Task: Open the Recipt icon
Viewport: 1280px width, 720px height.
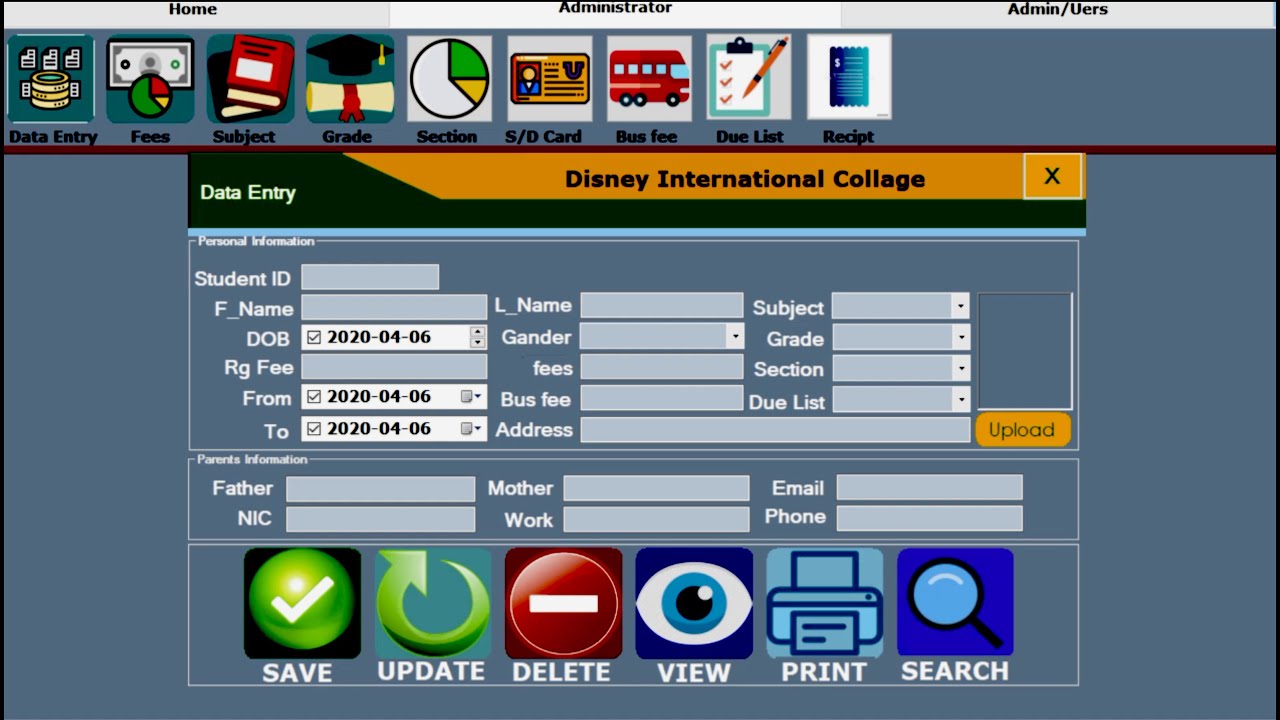Action: 849,78
